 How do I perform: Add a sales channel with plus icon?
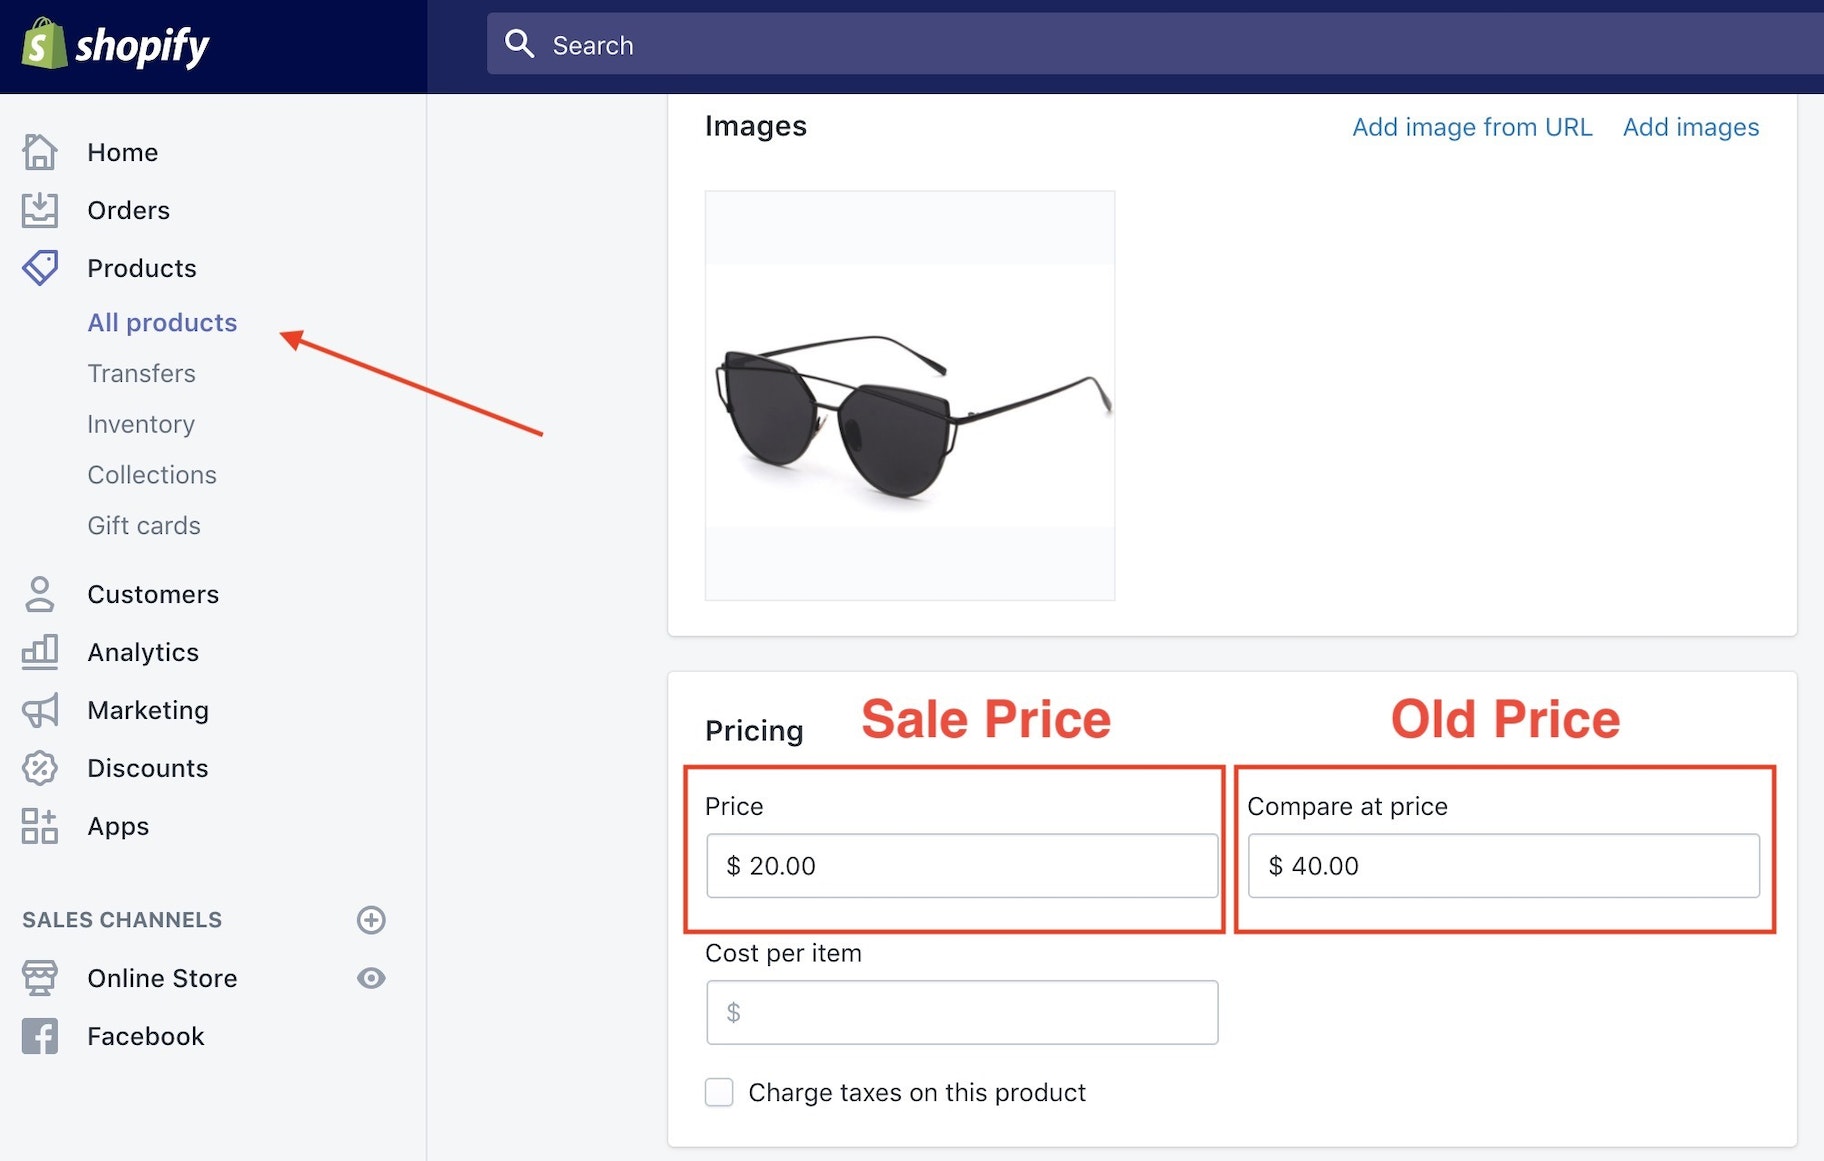(371, 920)
